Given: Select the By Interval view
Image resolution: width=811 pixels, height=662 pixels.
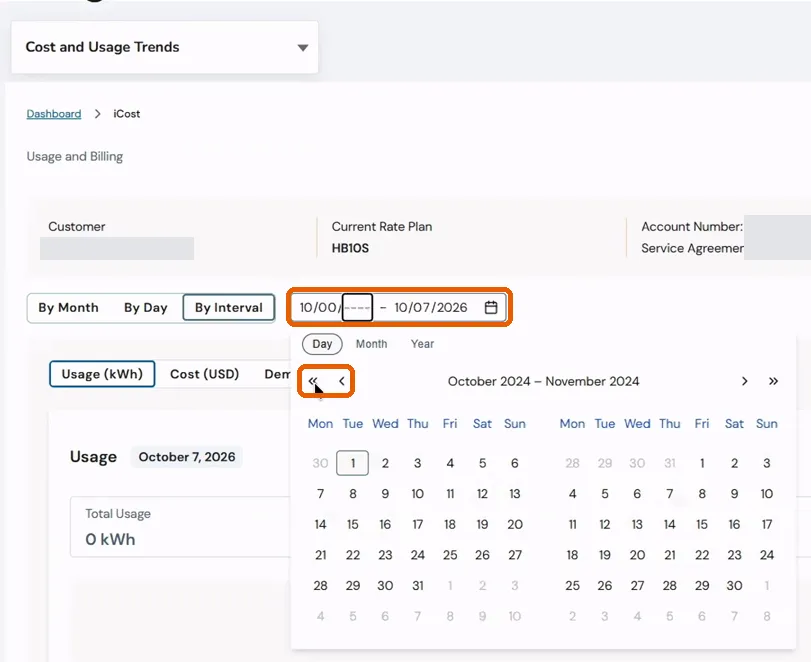Looking at the screenshot, I should [x=229, y=308].
